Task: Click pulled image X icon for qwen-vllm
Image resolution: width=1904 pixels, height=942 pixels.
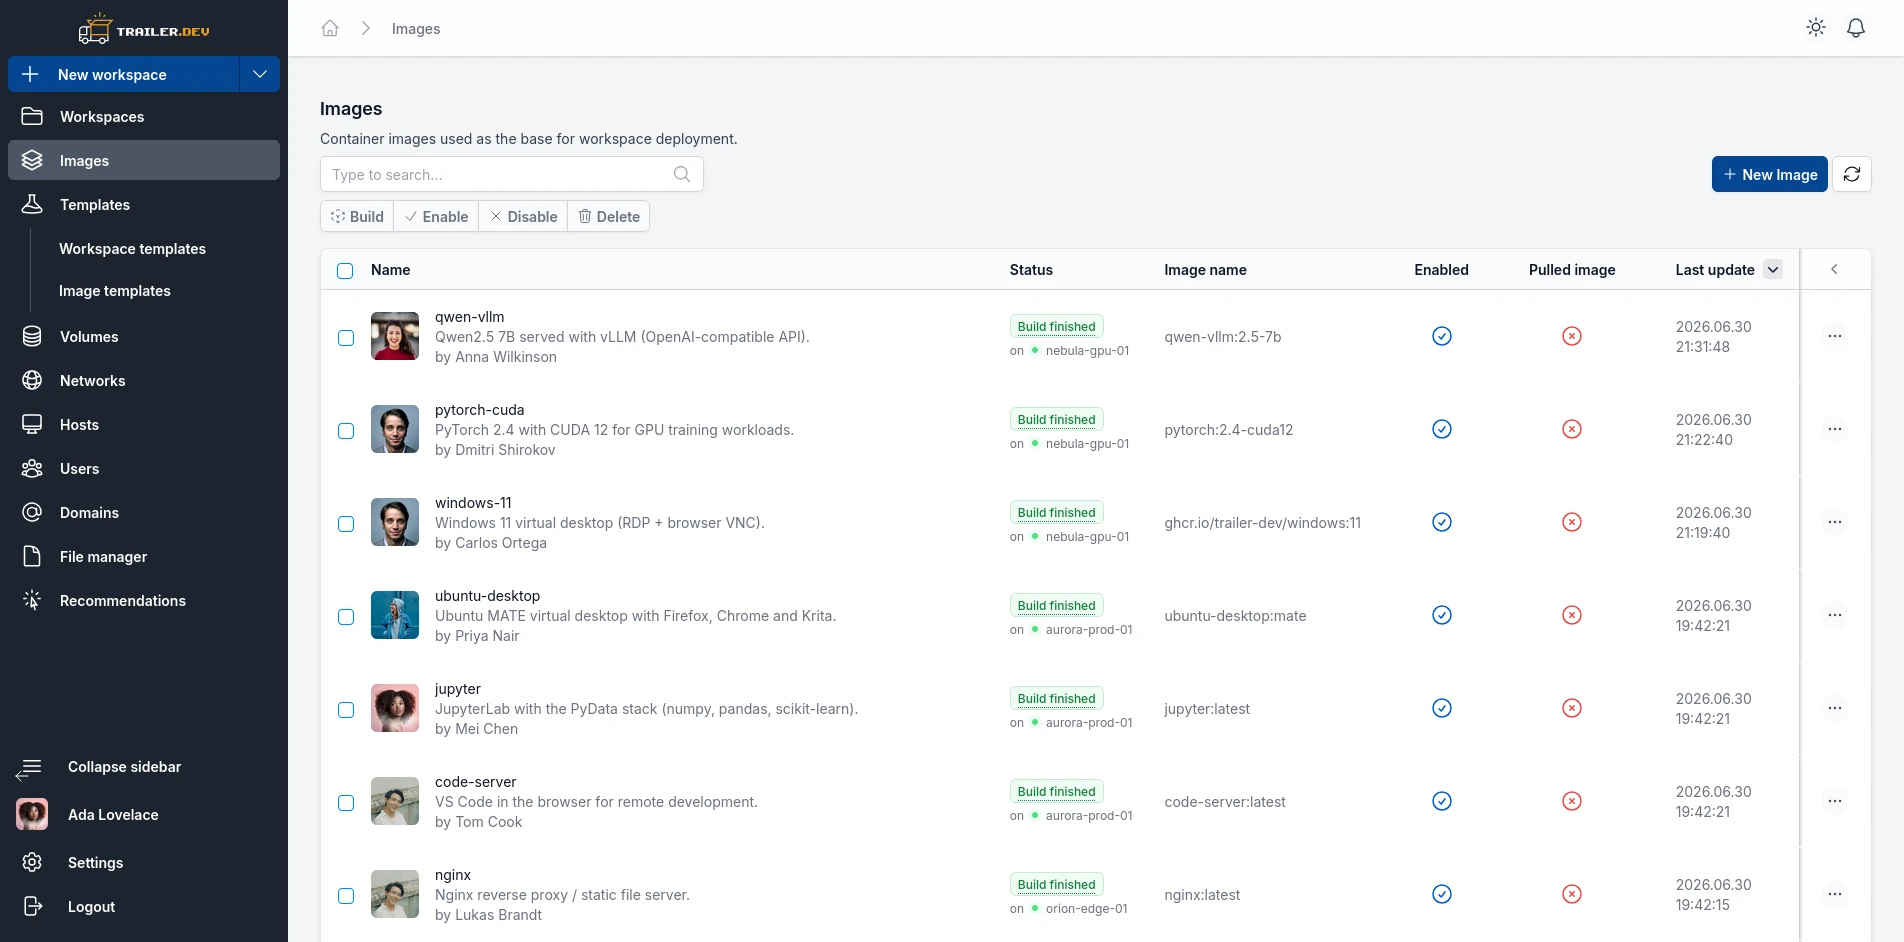Action: point(1572,336)
